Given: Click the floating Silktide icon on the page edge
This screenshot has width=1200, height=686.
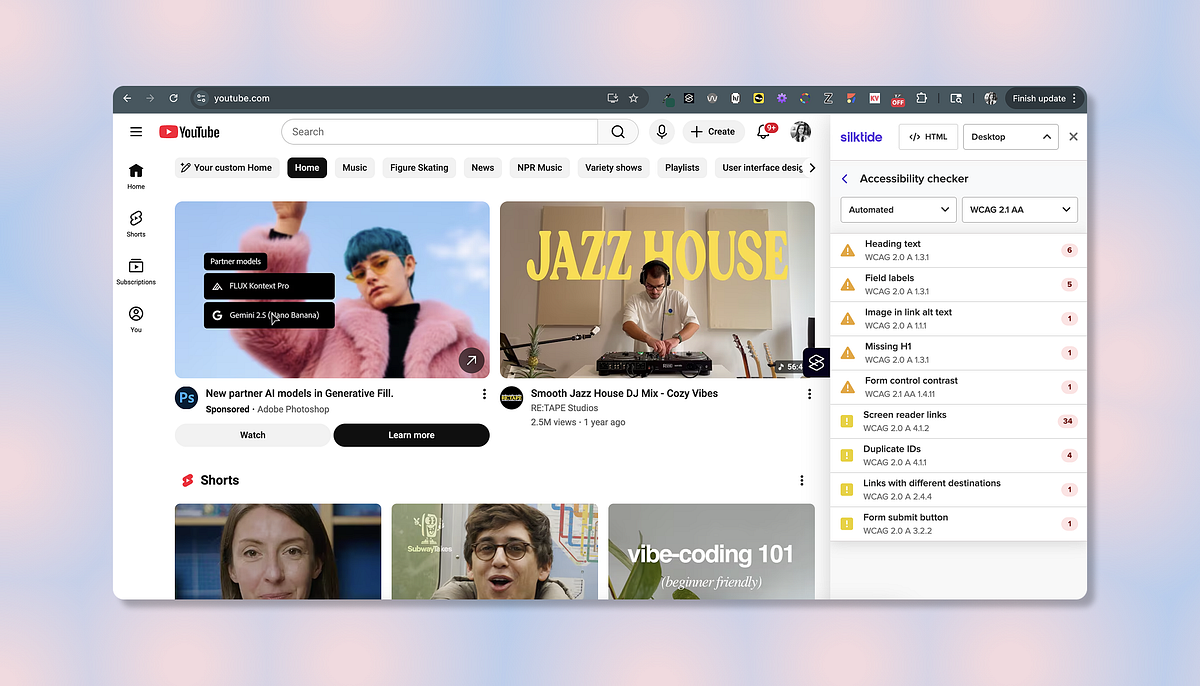Looking at the screenshot, I should click(816, 363).
